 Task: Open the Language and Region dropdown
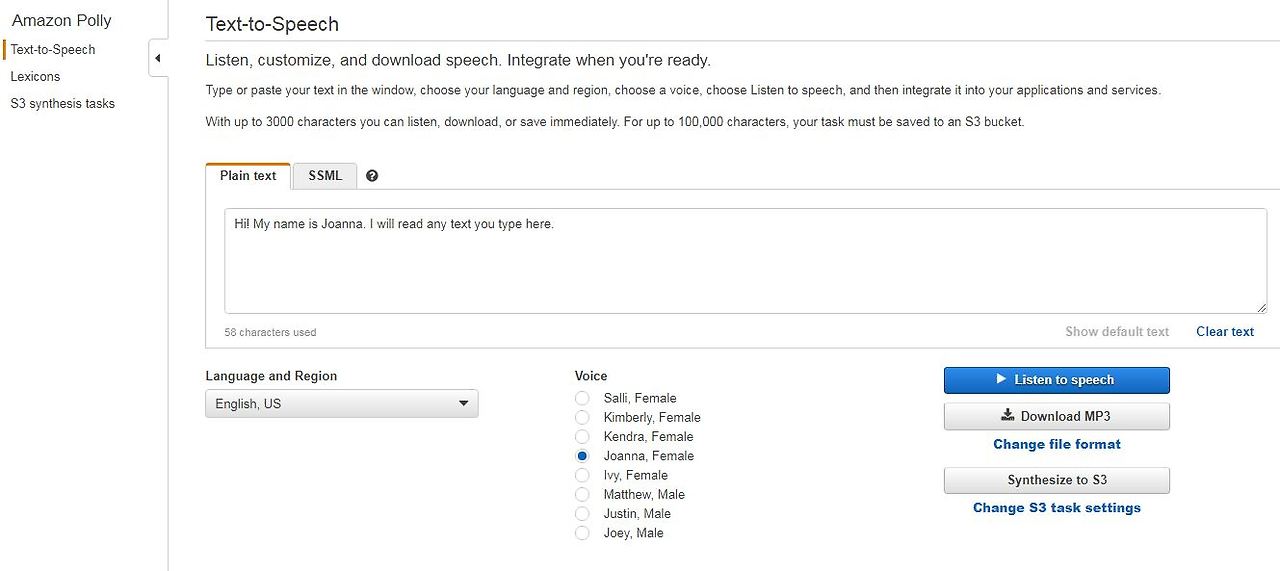tap(342, 404)
